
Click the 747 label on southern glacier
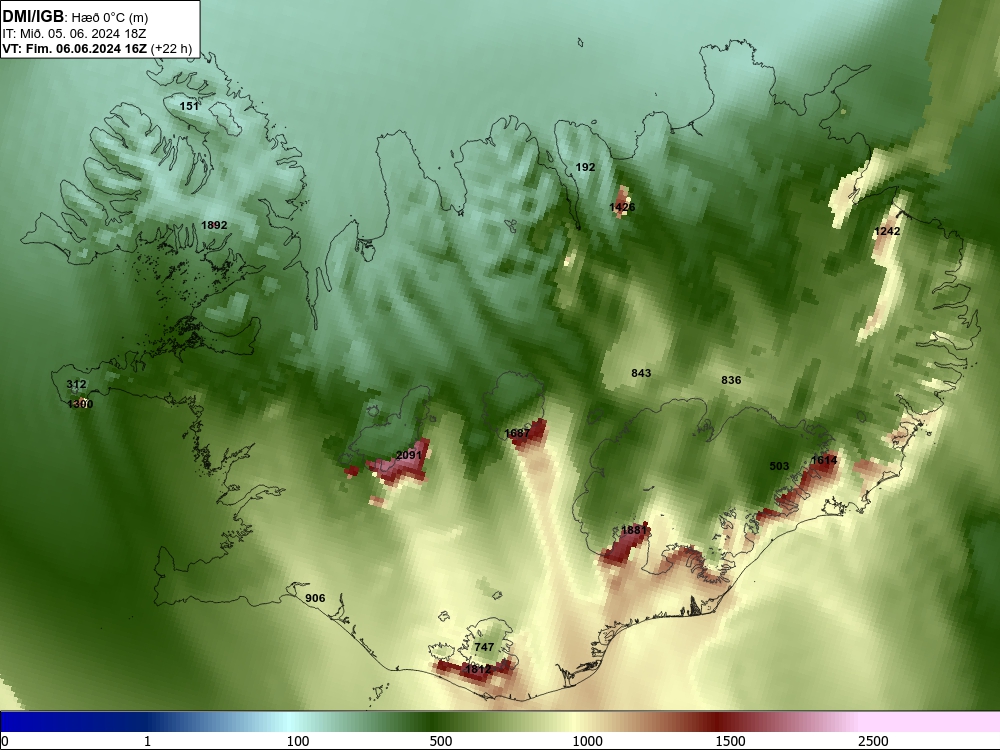484,647
